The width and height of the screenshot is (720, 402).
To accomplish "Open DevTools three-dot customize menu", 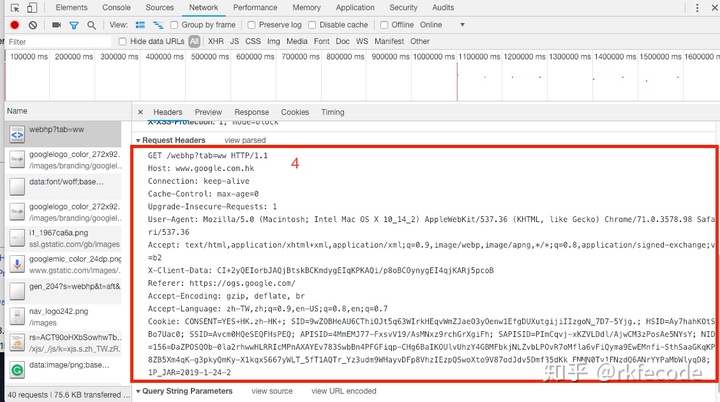I will pos(697,8).
